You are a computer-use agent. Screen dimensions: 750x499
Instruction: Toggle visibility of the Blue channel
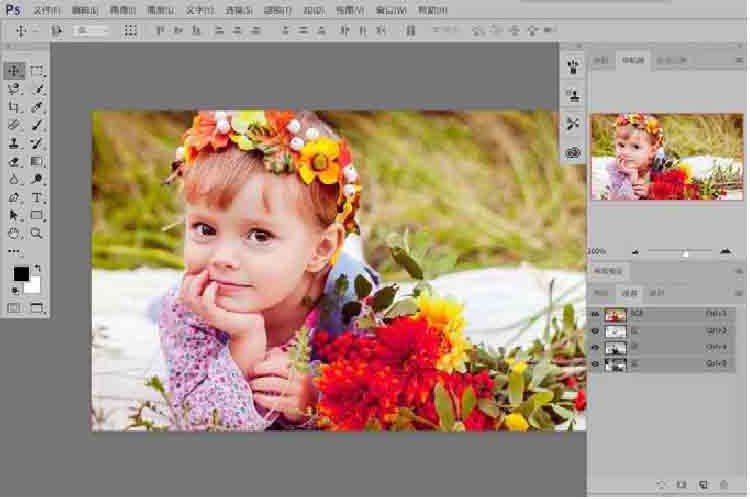[x=595, y=365]
